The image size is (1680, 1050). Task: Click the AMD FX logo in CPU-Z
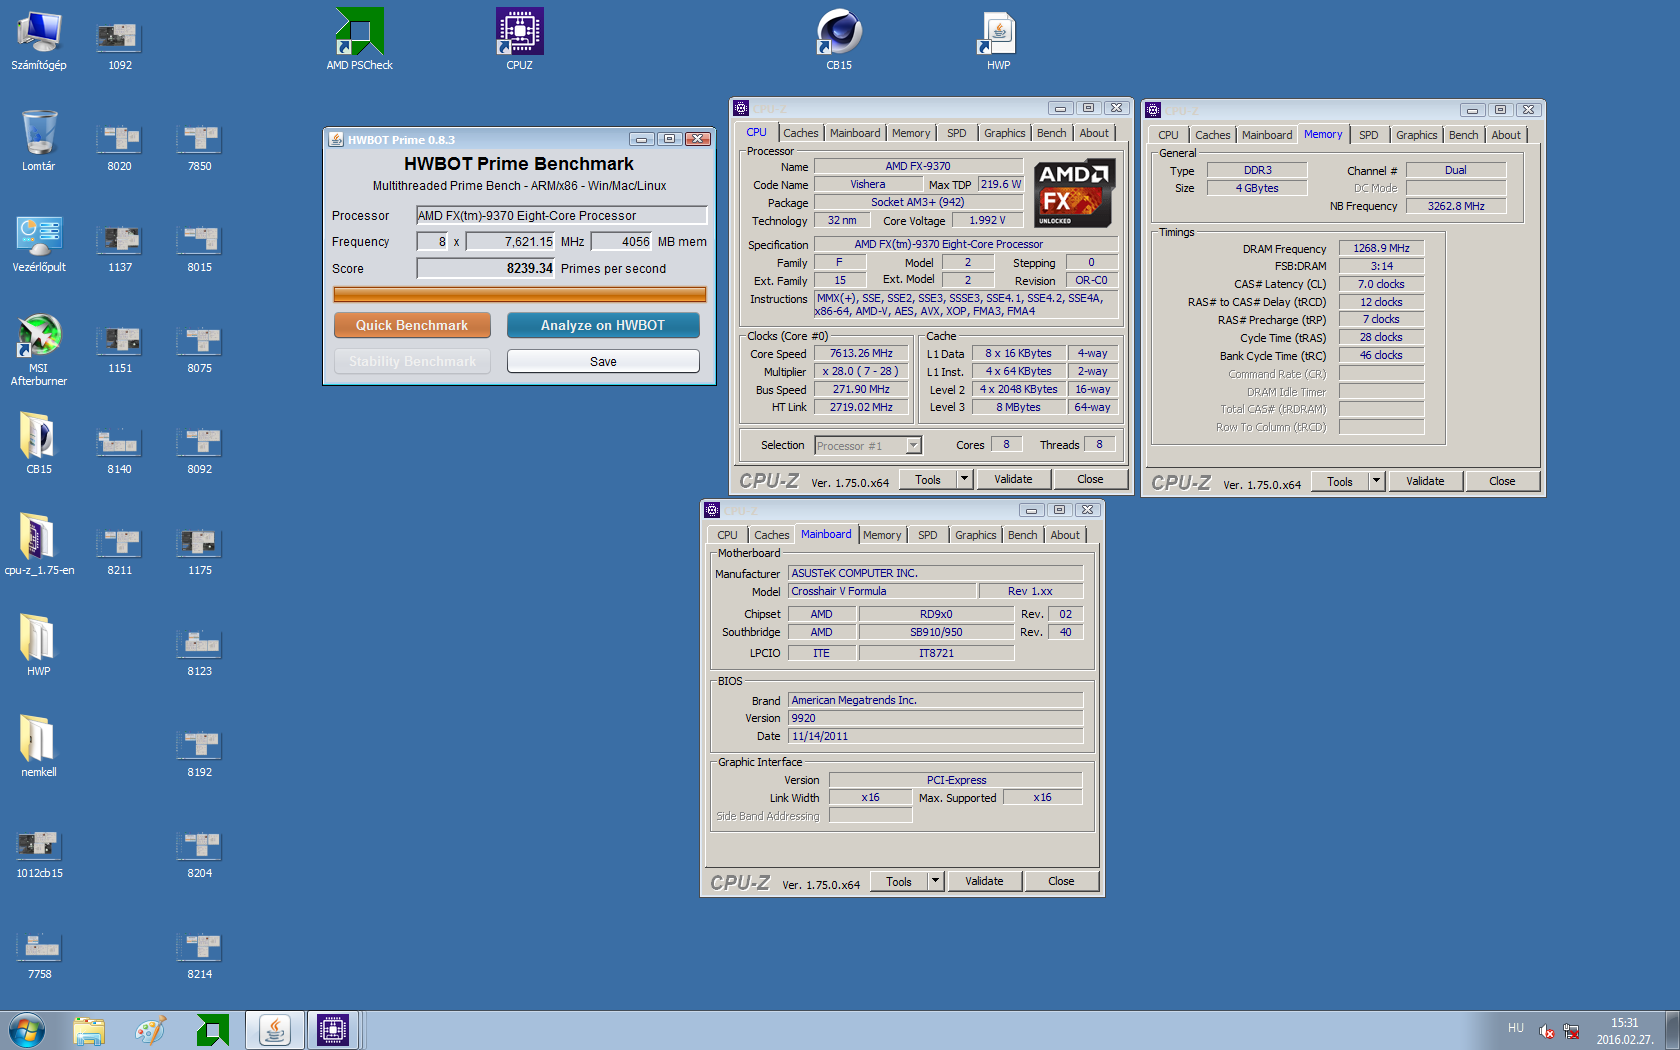[1074, 193]
